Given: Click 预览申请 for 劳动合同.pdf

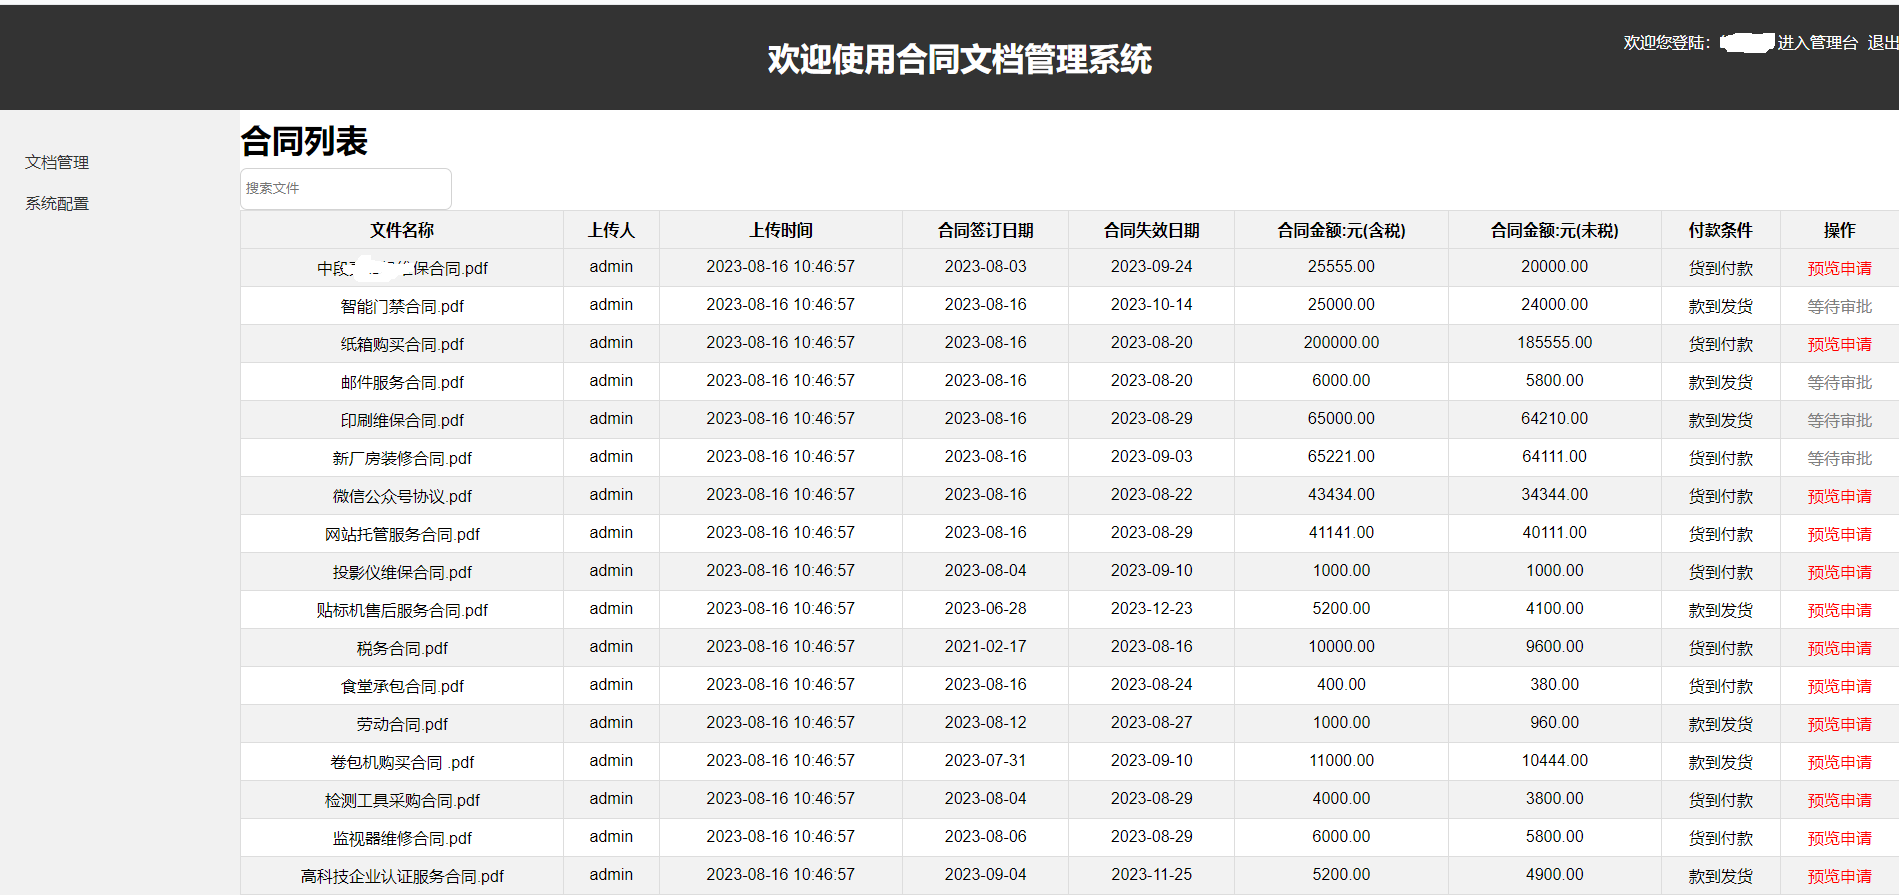Looking at the screenshot, I should [1839, 724].
